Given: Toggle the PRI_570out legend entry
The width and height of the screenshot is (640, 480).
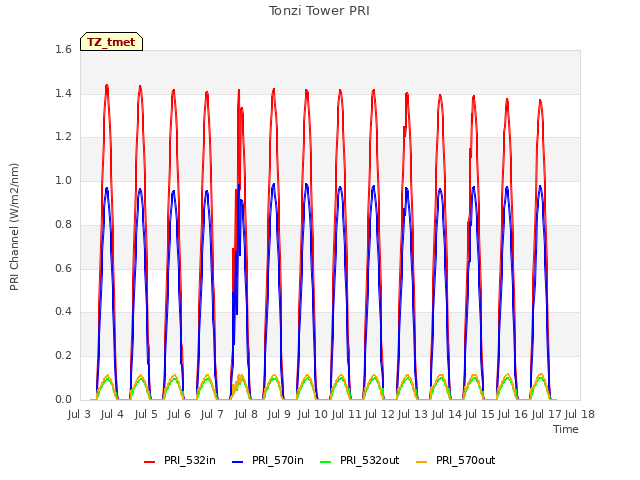Looking at the screenshot, I should pyautogui.click(x=456, y=461).
